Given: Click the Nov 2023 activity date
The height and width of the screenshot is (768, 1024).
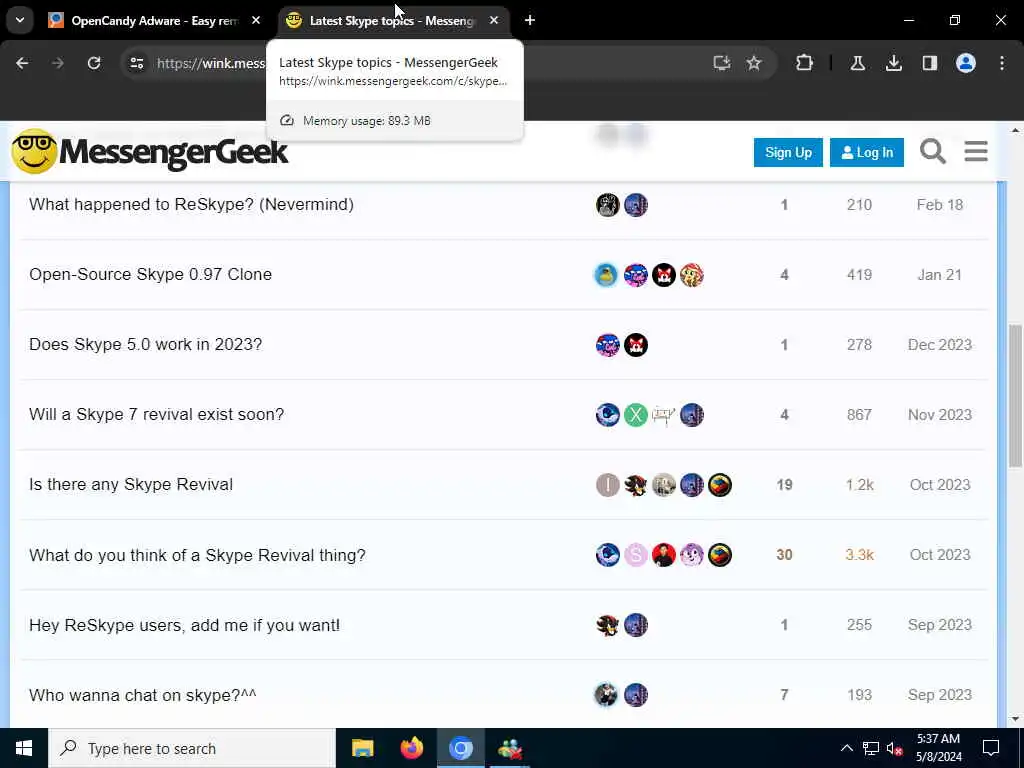Looking at the screenshot, I should pos(940,415).
